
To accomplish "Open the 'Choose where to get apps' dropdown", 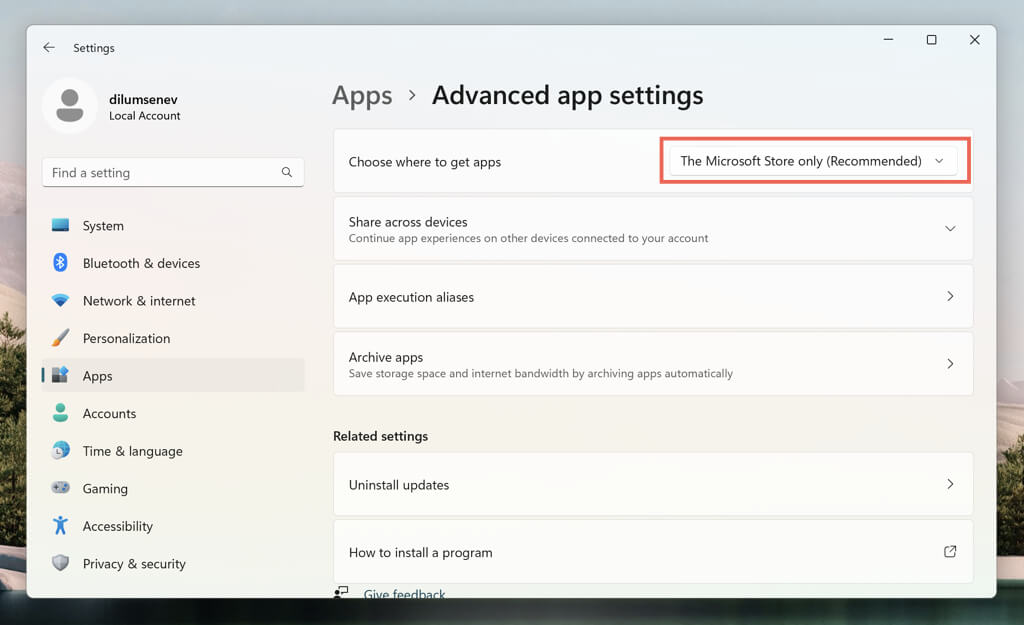I will click(x=812, y=161).
